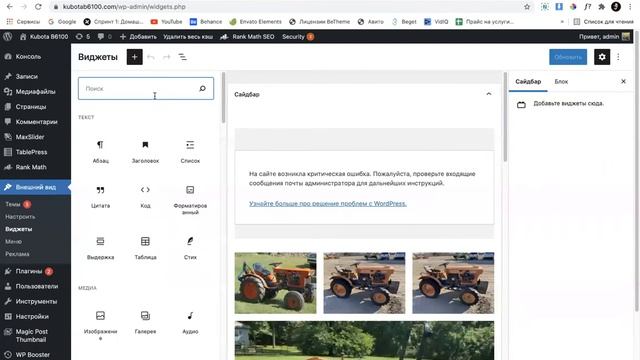Screen dimensions: 640x360
Task: Open Инструменты in admin menu
Action: click(36, 301)
